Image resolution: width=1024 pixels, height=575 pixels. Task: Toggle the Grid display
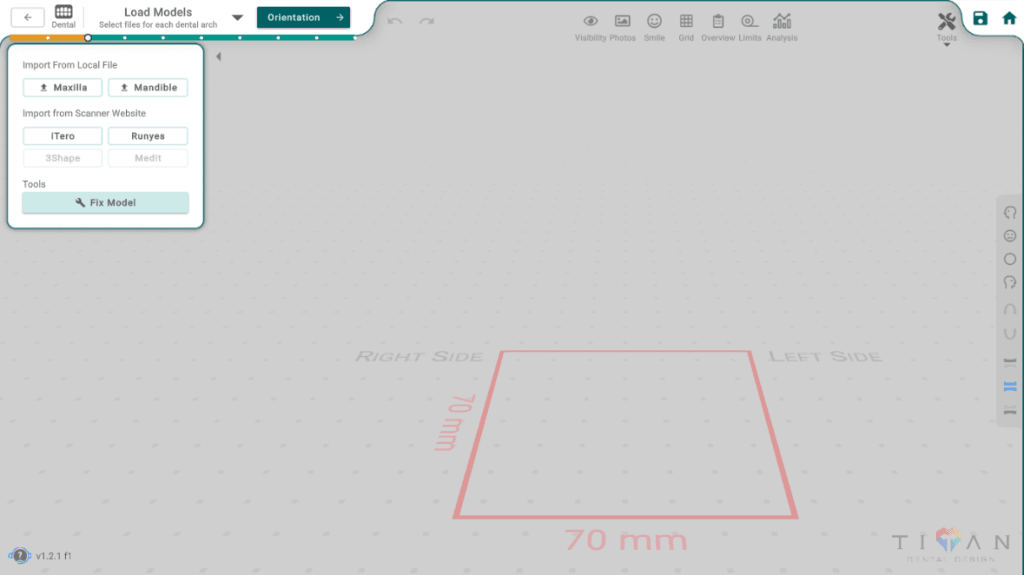pos(686,27)
